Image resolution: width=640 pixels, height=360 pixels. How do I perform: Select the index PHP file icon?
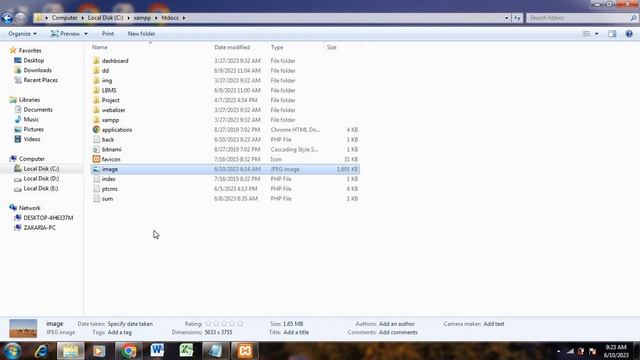pyautogui.click(x=96, y=179)
